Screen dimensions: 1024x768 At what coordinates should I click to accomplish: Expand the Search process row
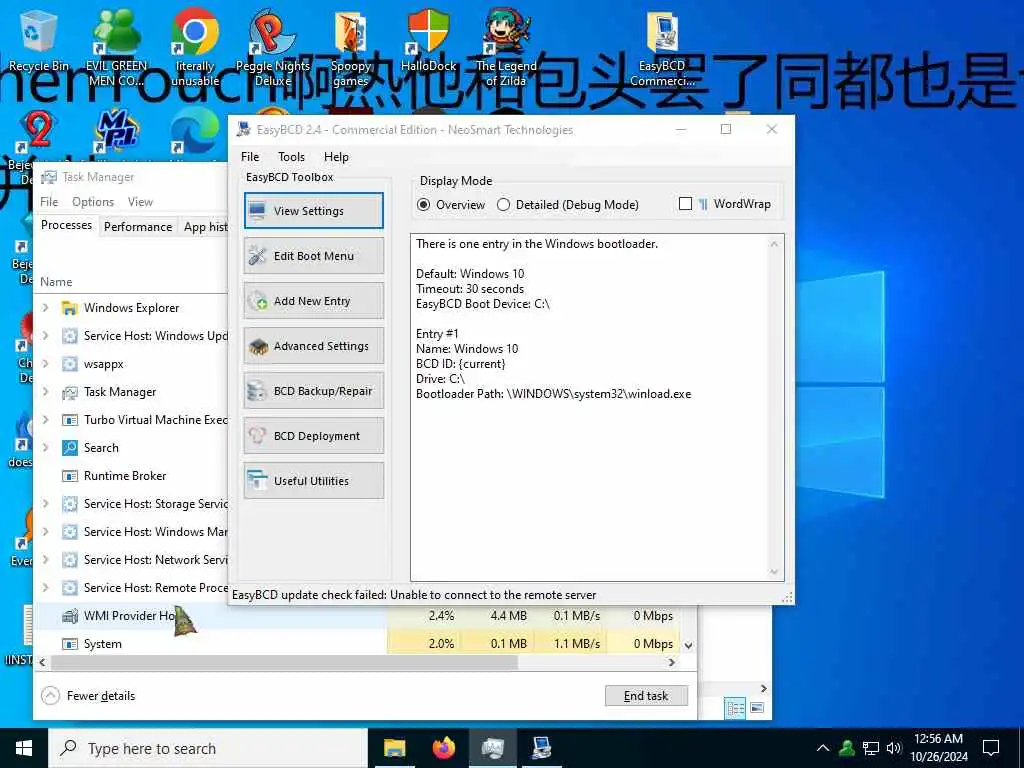(45, 448)
